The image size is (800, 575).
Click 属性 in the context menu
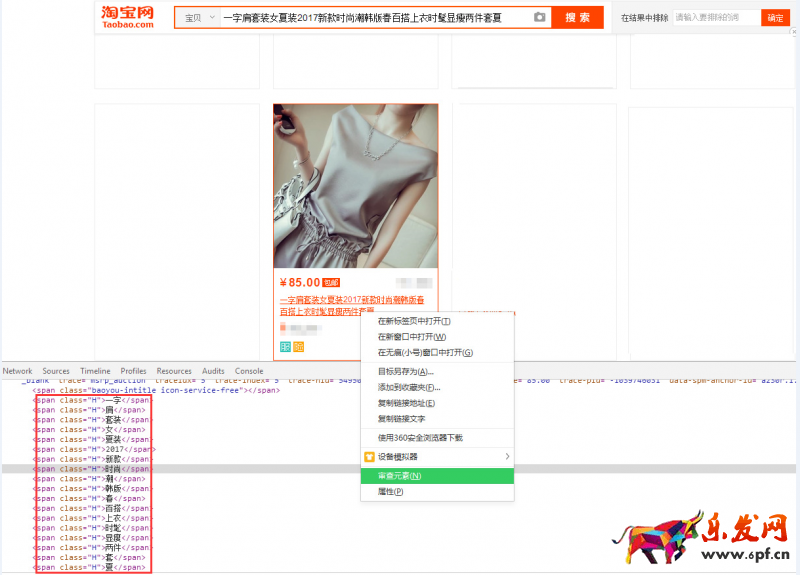390,492
